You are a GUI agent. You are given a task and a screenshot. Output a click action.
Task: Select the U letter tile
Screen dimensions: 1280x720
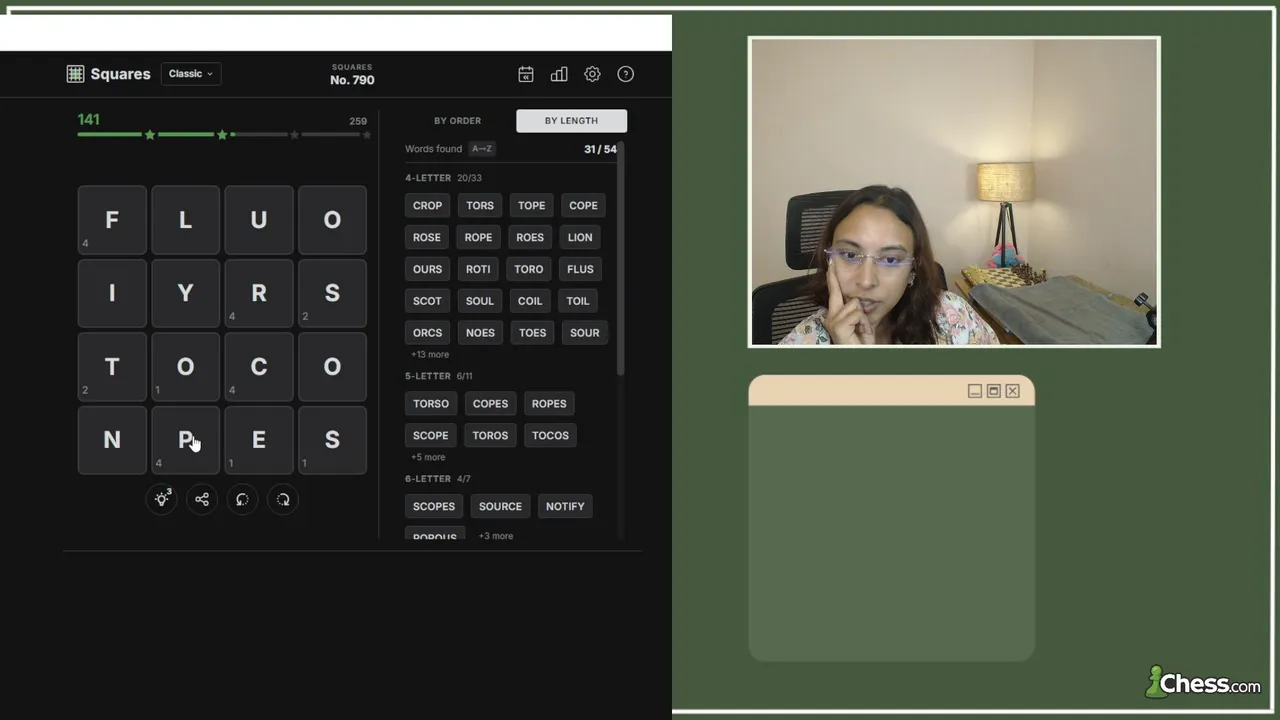point(259,220)
